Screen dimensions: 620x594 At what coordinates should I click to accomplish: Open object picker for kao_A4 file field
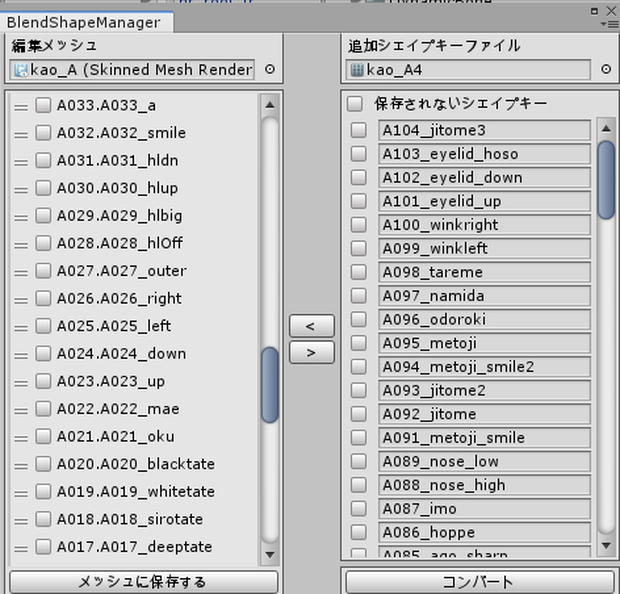606,70
